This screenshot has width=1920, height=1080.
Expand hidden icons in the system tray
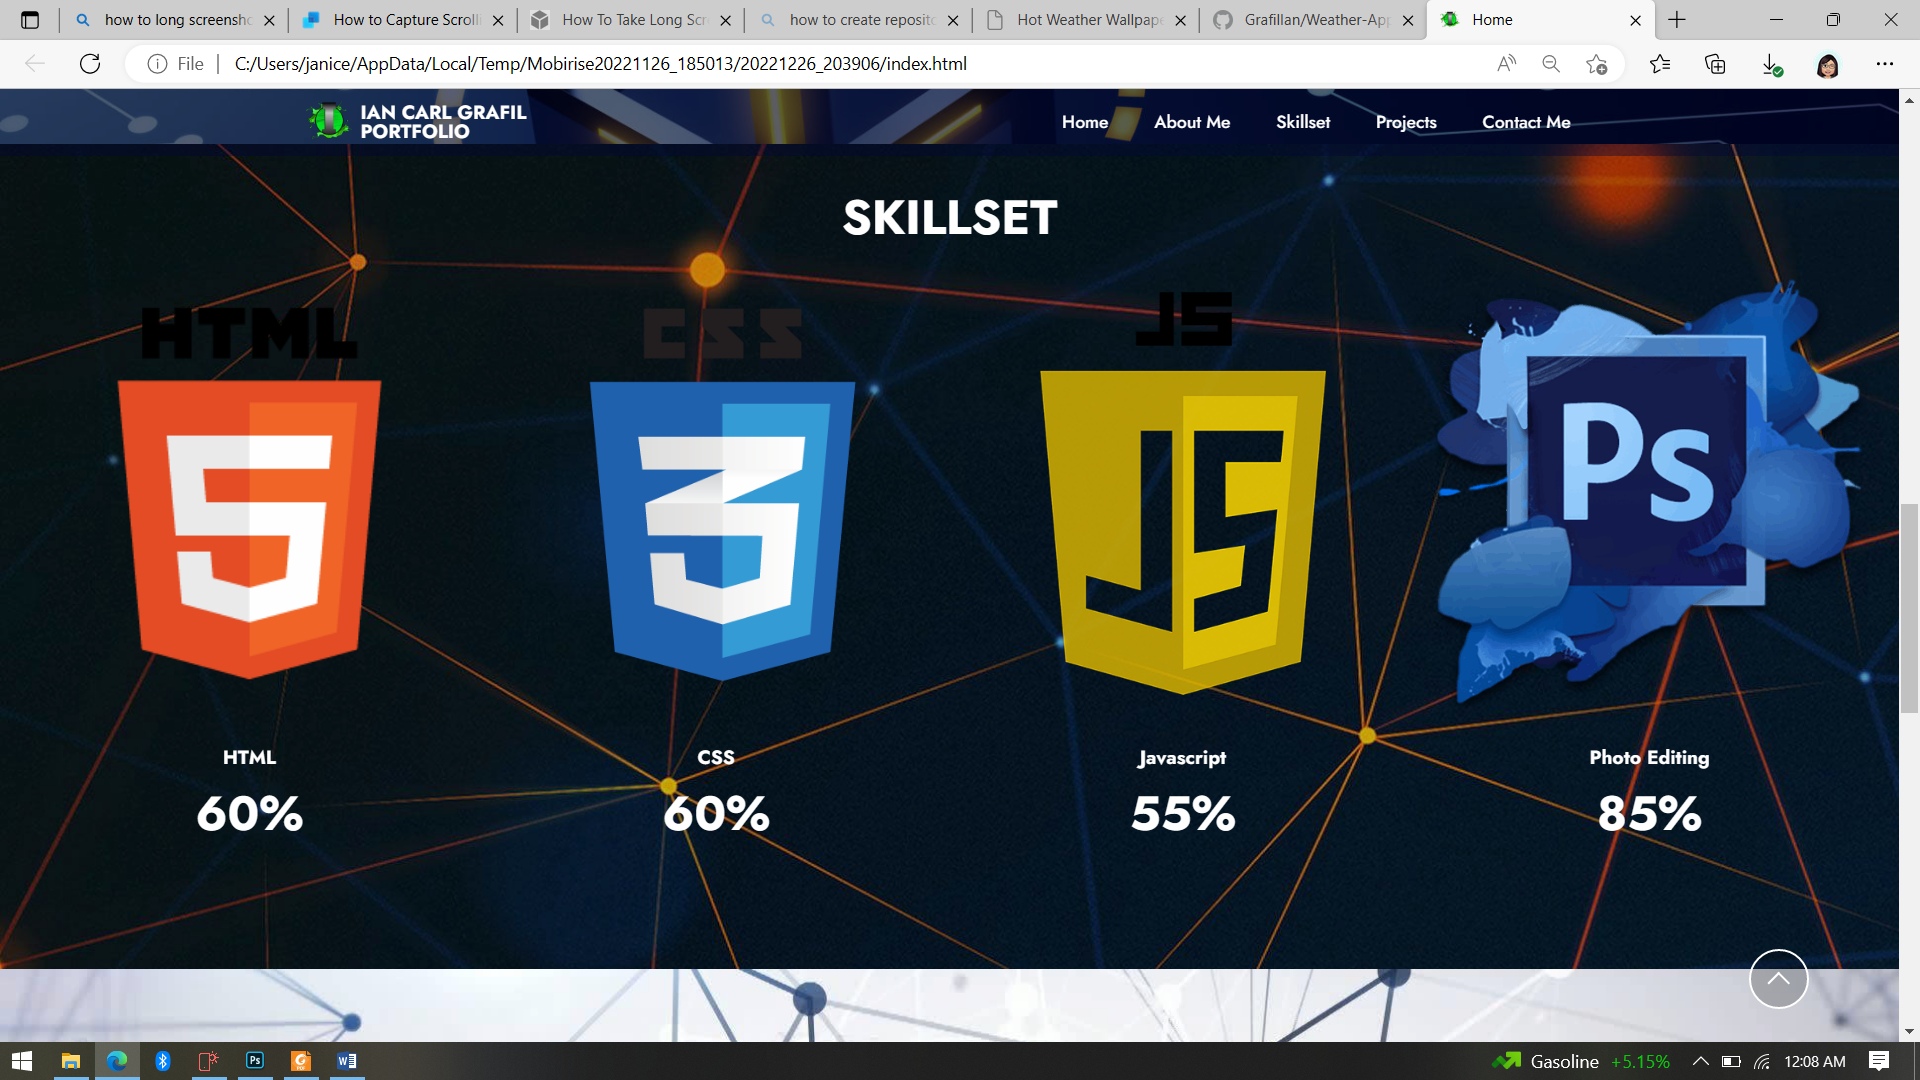(1702, 1061)
